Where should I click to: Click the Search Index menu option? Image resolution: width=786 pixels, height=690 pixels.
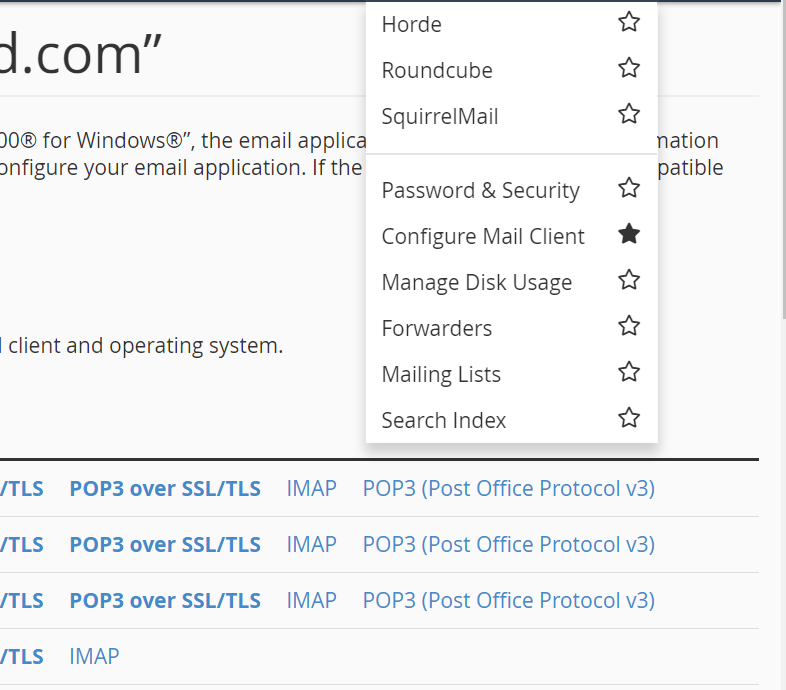[x=444, y=420]
